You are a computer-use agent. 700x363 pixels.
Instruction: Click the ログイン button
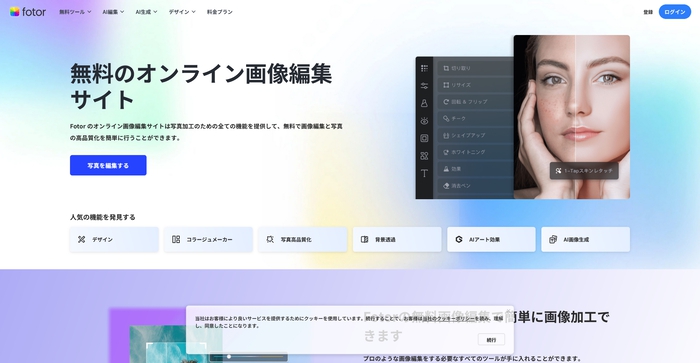[x=675, y=12]
